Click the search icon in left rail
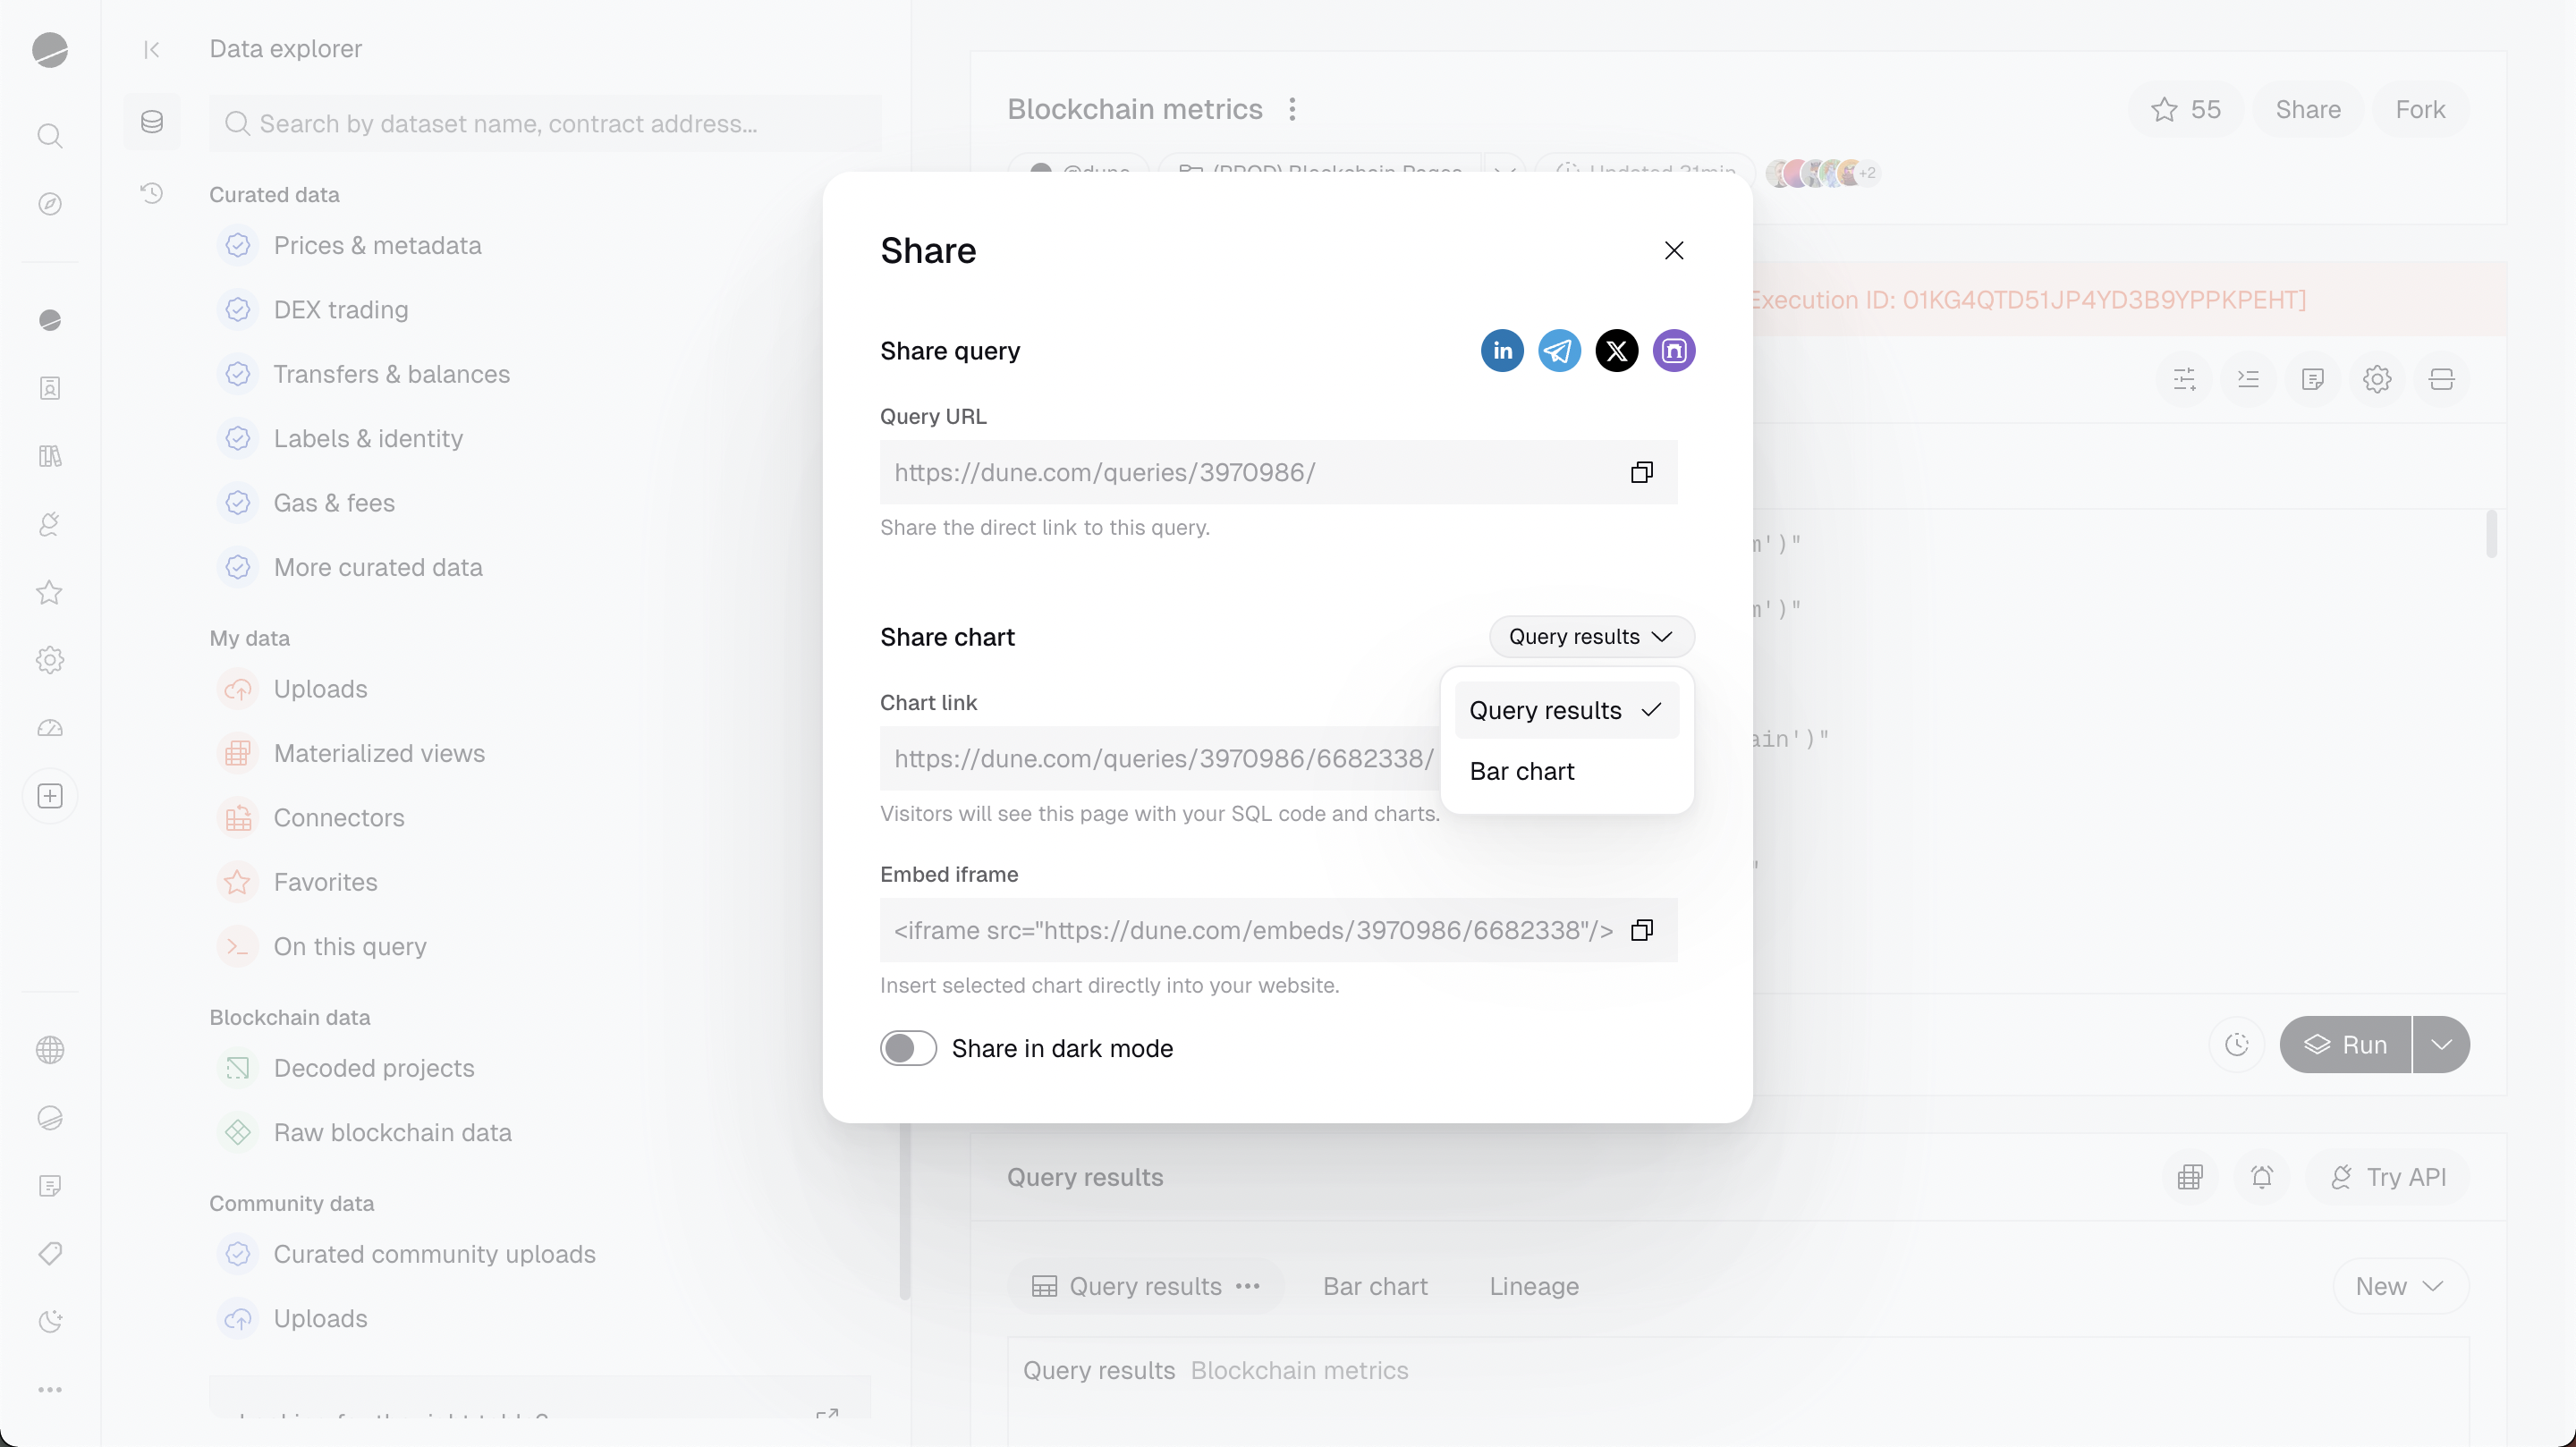The width and height of the screenshot is (2576, 1447). [x=50, y=136]
